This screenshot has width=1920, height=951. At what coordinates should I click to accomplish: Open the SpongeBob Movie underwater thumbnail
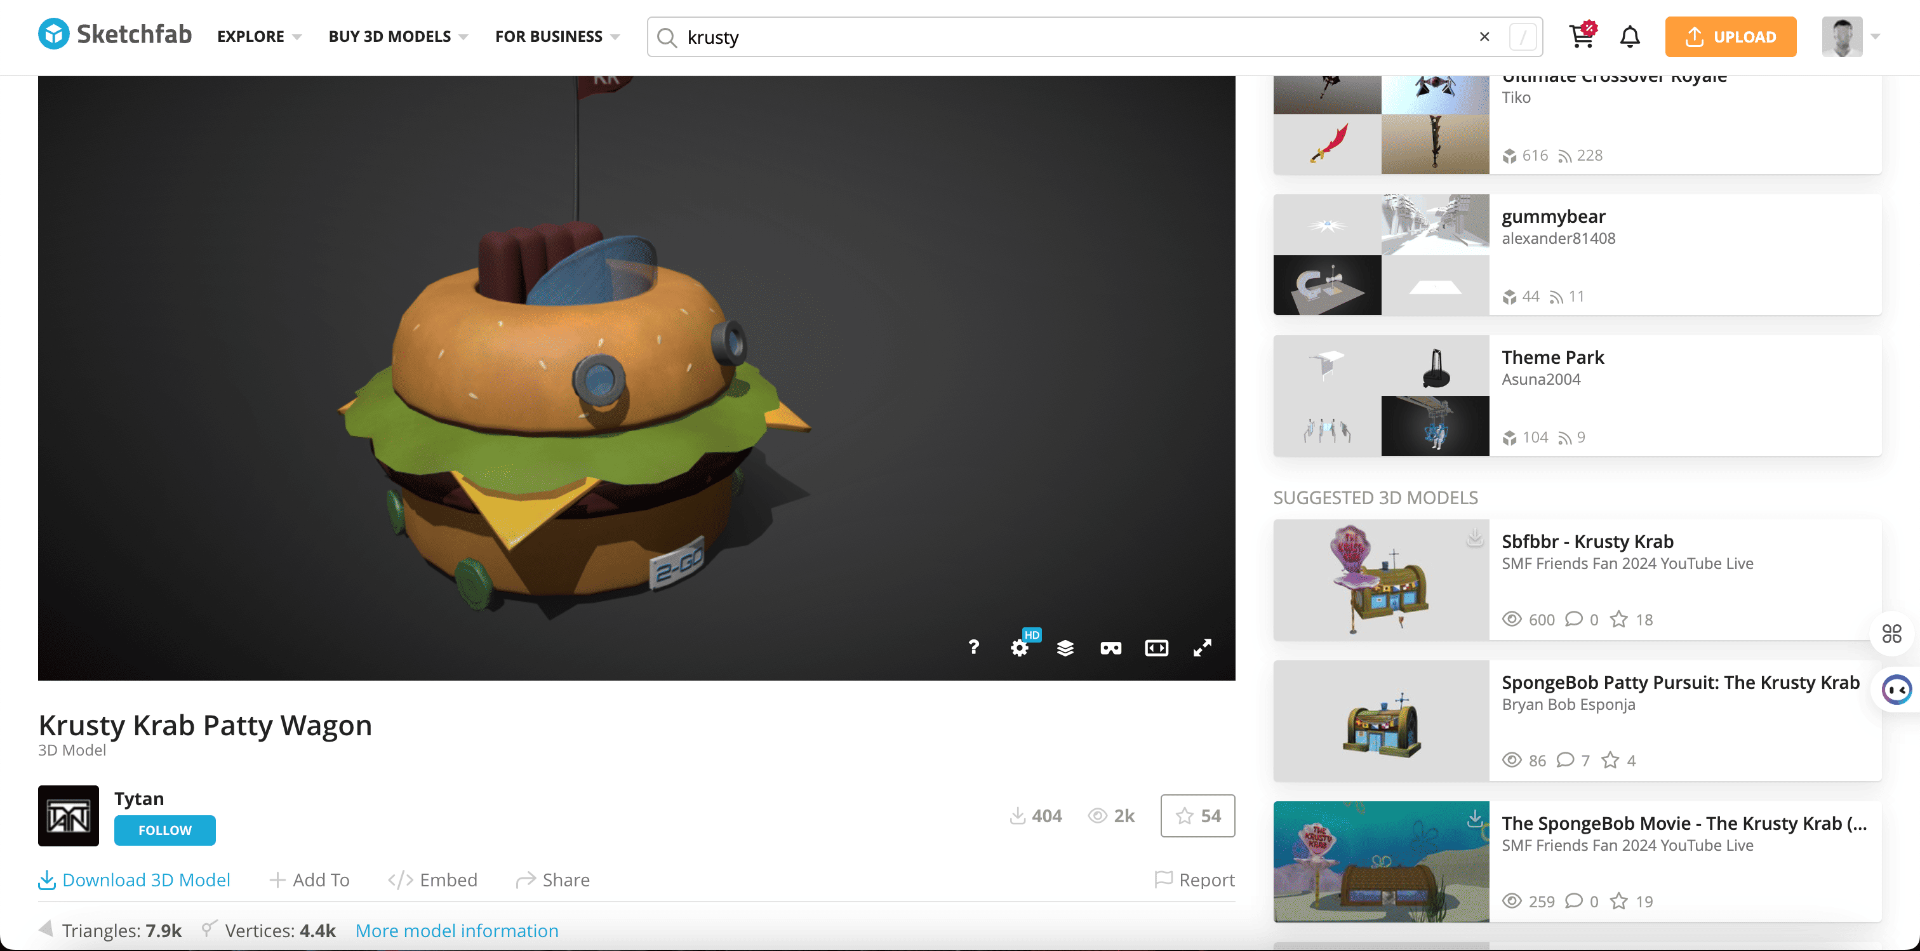[x=1381, y=862]
